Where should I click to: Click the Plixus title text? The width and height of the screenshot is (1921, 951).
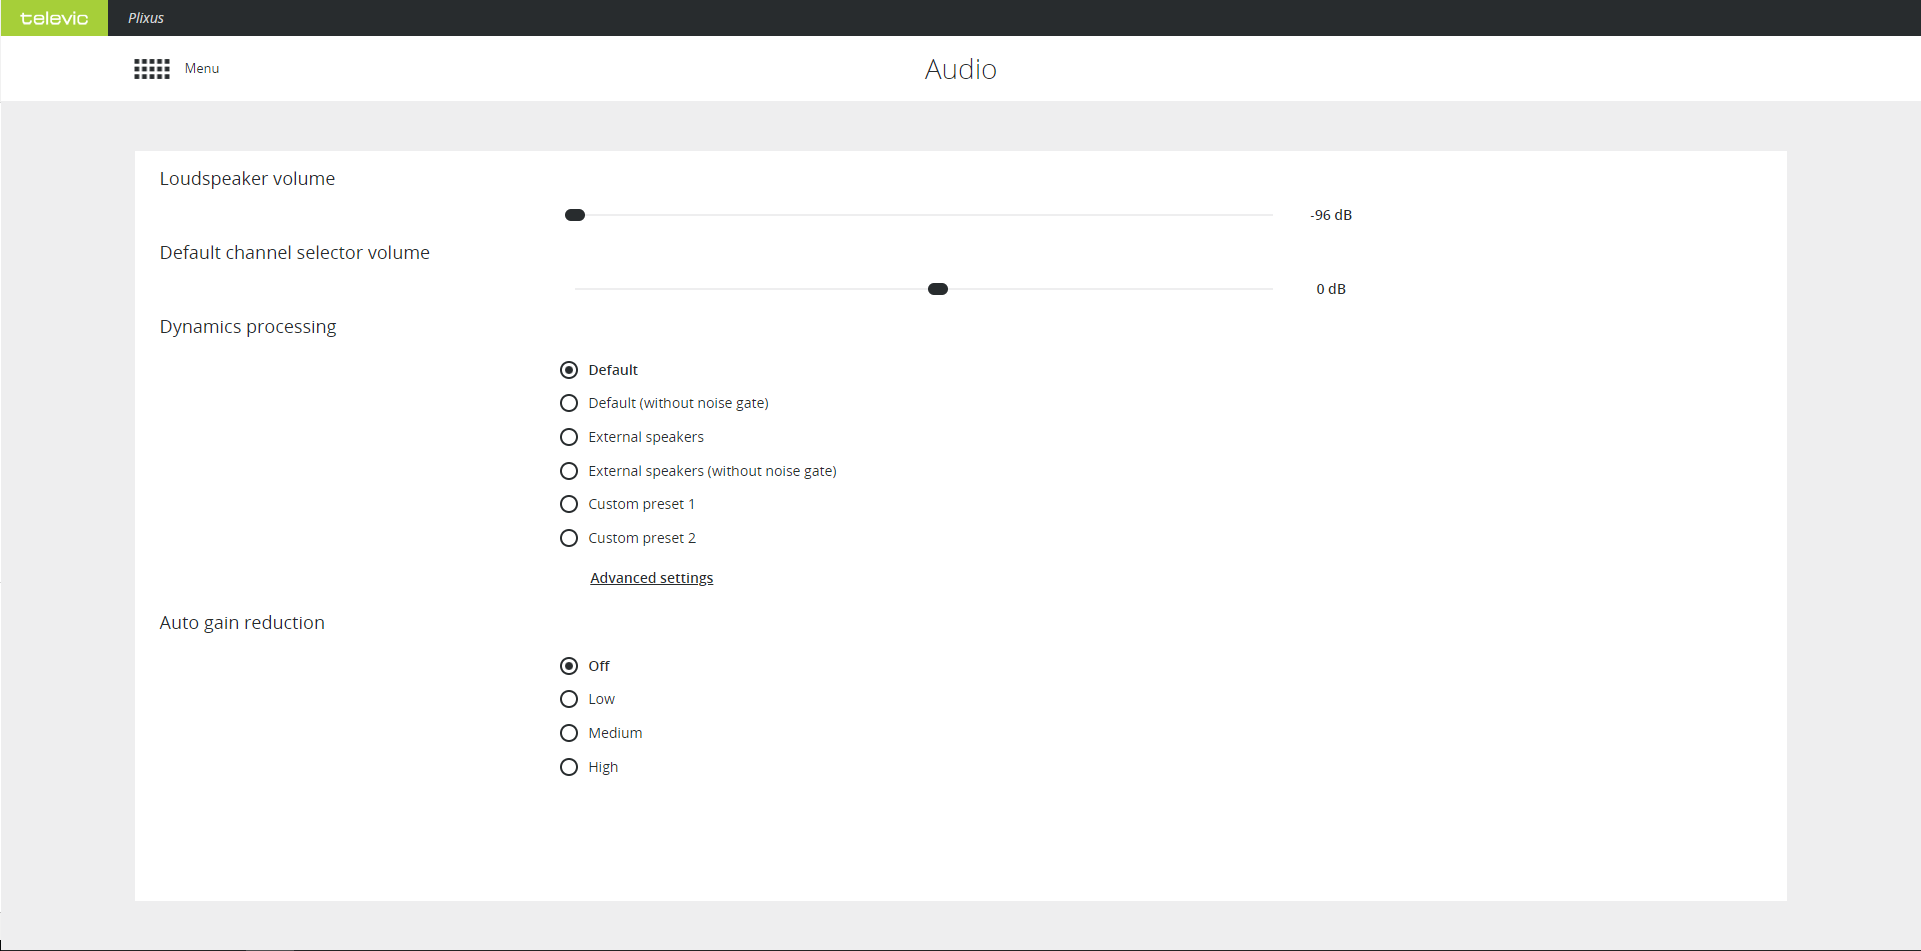[x=146, y=18]
